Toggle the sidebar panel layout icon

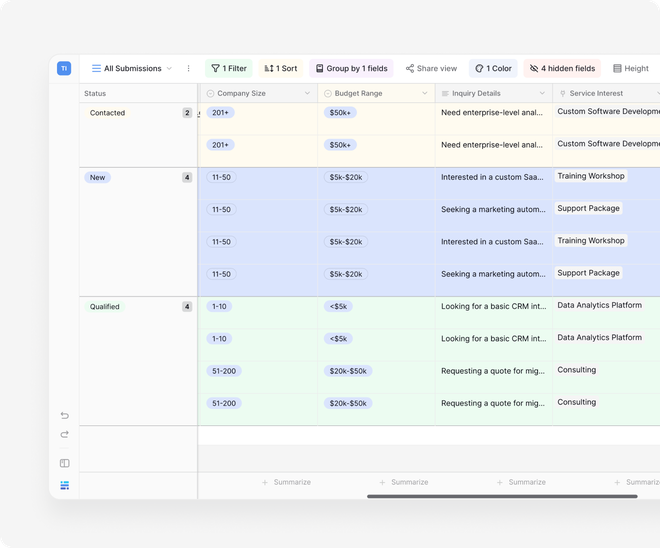(x=65, y=463)
